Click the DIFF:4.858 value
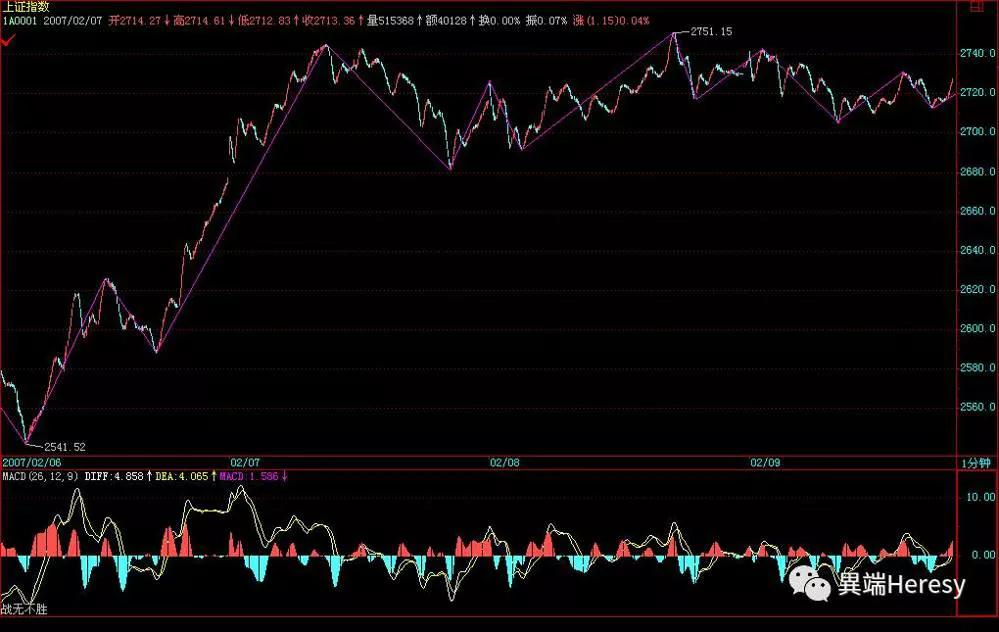This screenshot has width=999, height=632. (114, 476)
